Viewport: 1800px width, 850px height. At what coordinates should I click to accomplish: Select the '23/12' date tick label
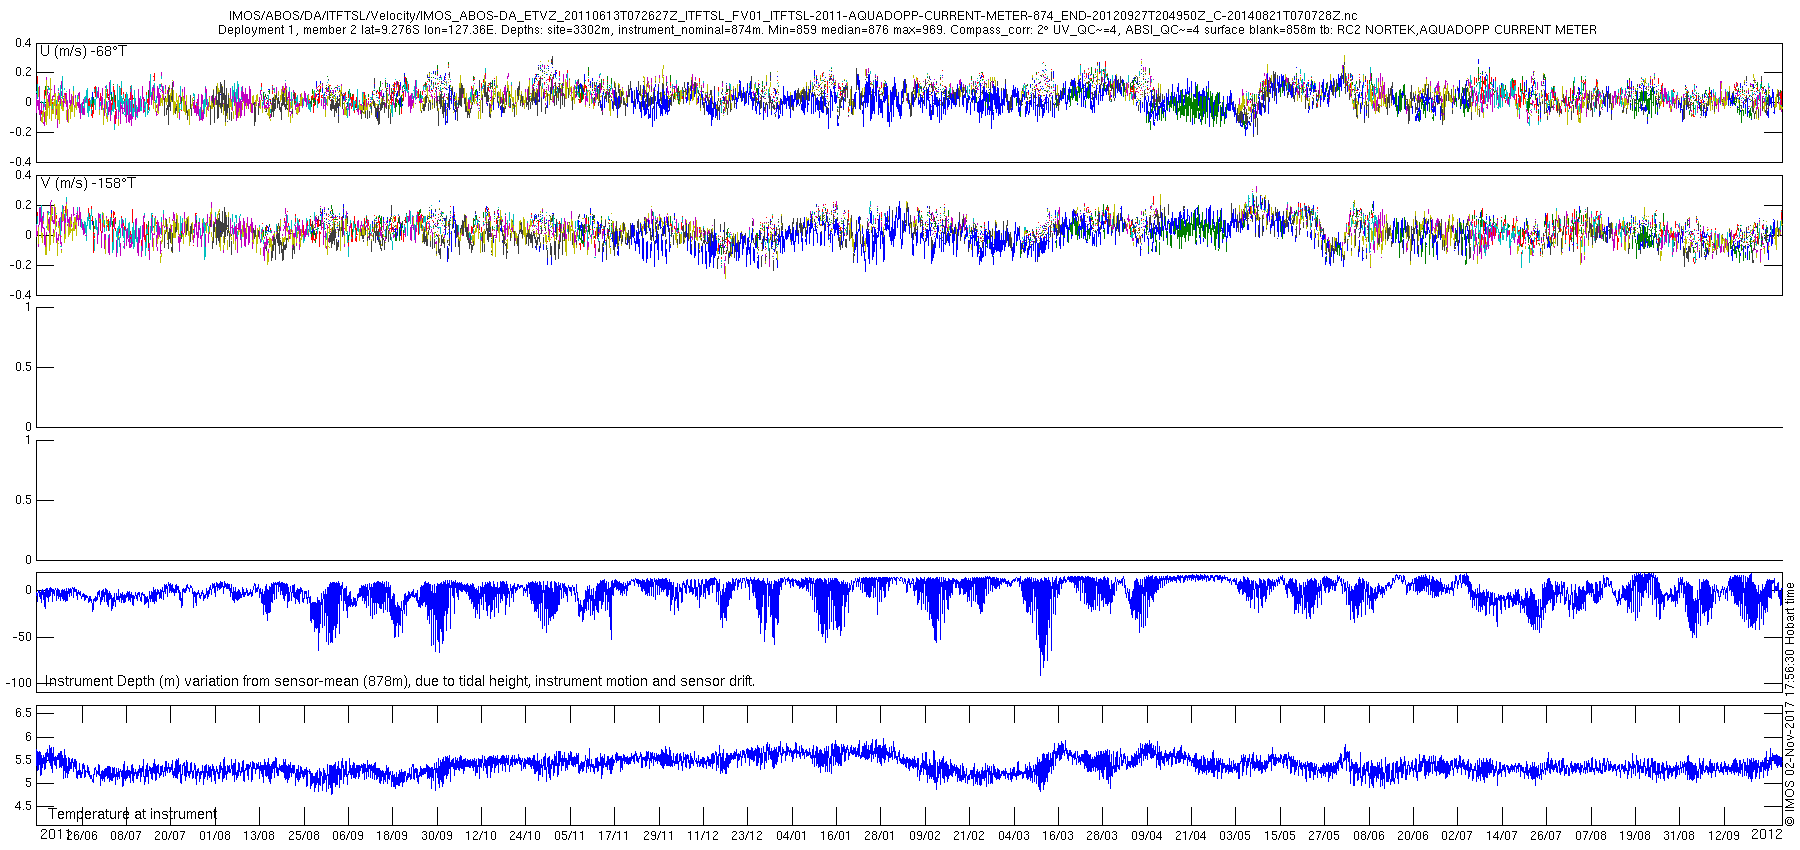click(747, 836)
